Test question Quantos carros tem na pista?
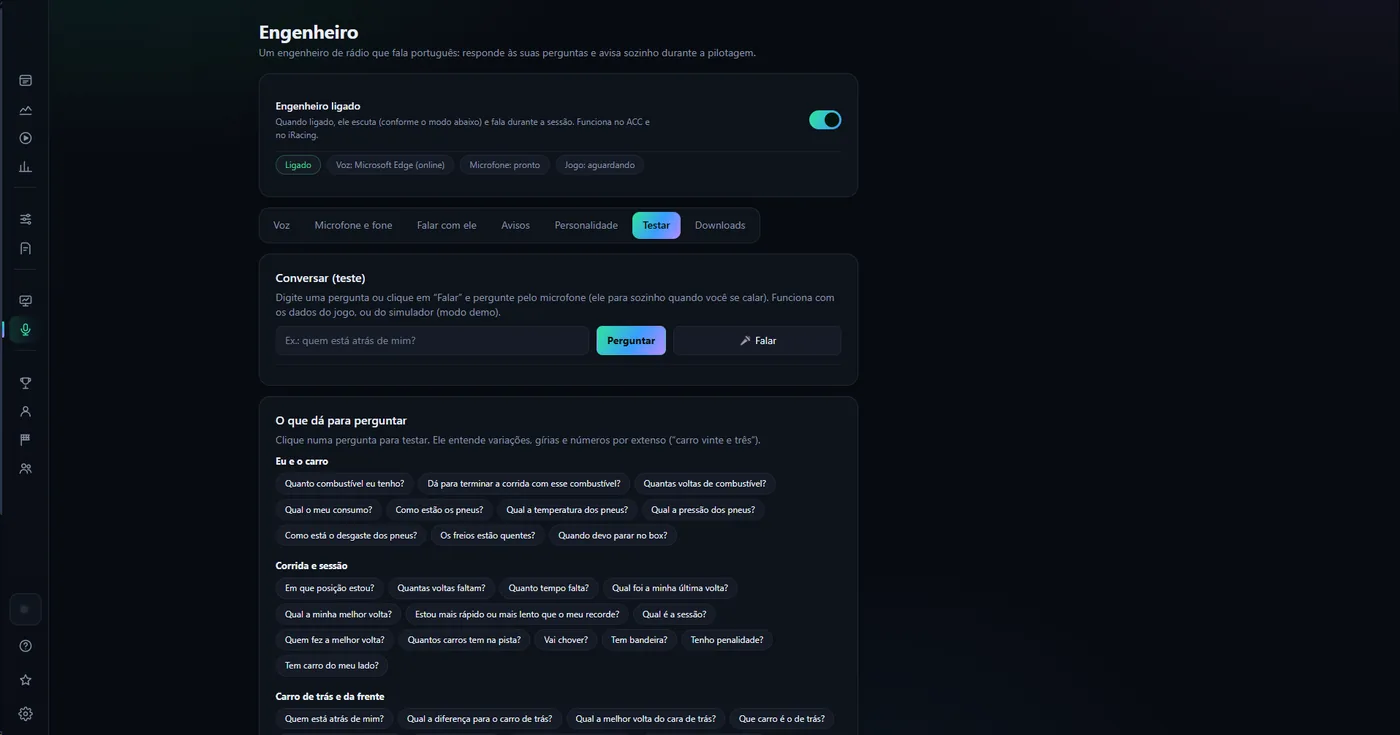Screen dimensions: 1400x735 [x=464, y=641]
